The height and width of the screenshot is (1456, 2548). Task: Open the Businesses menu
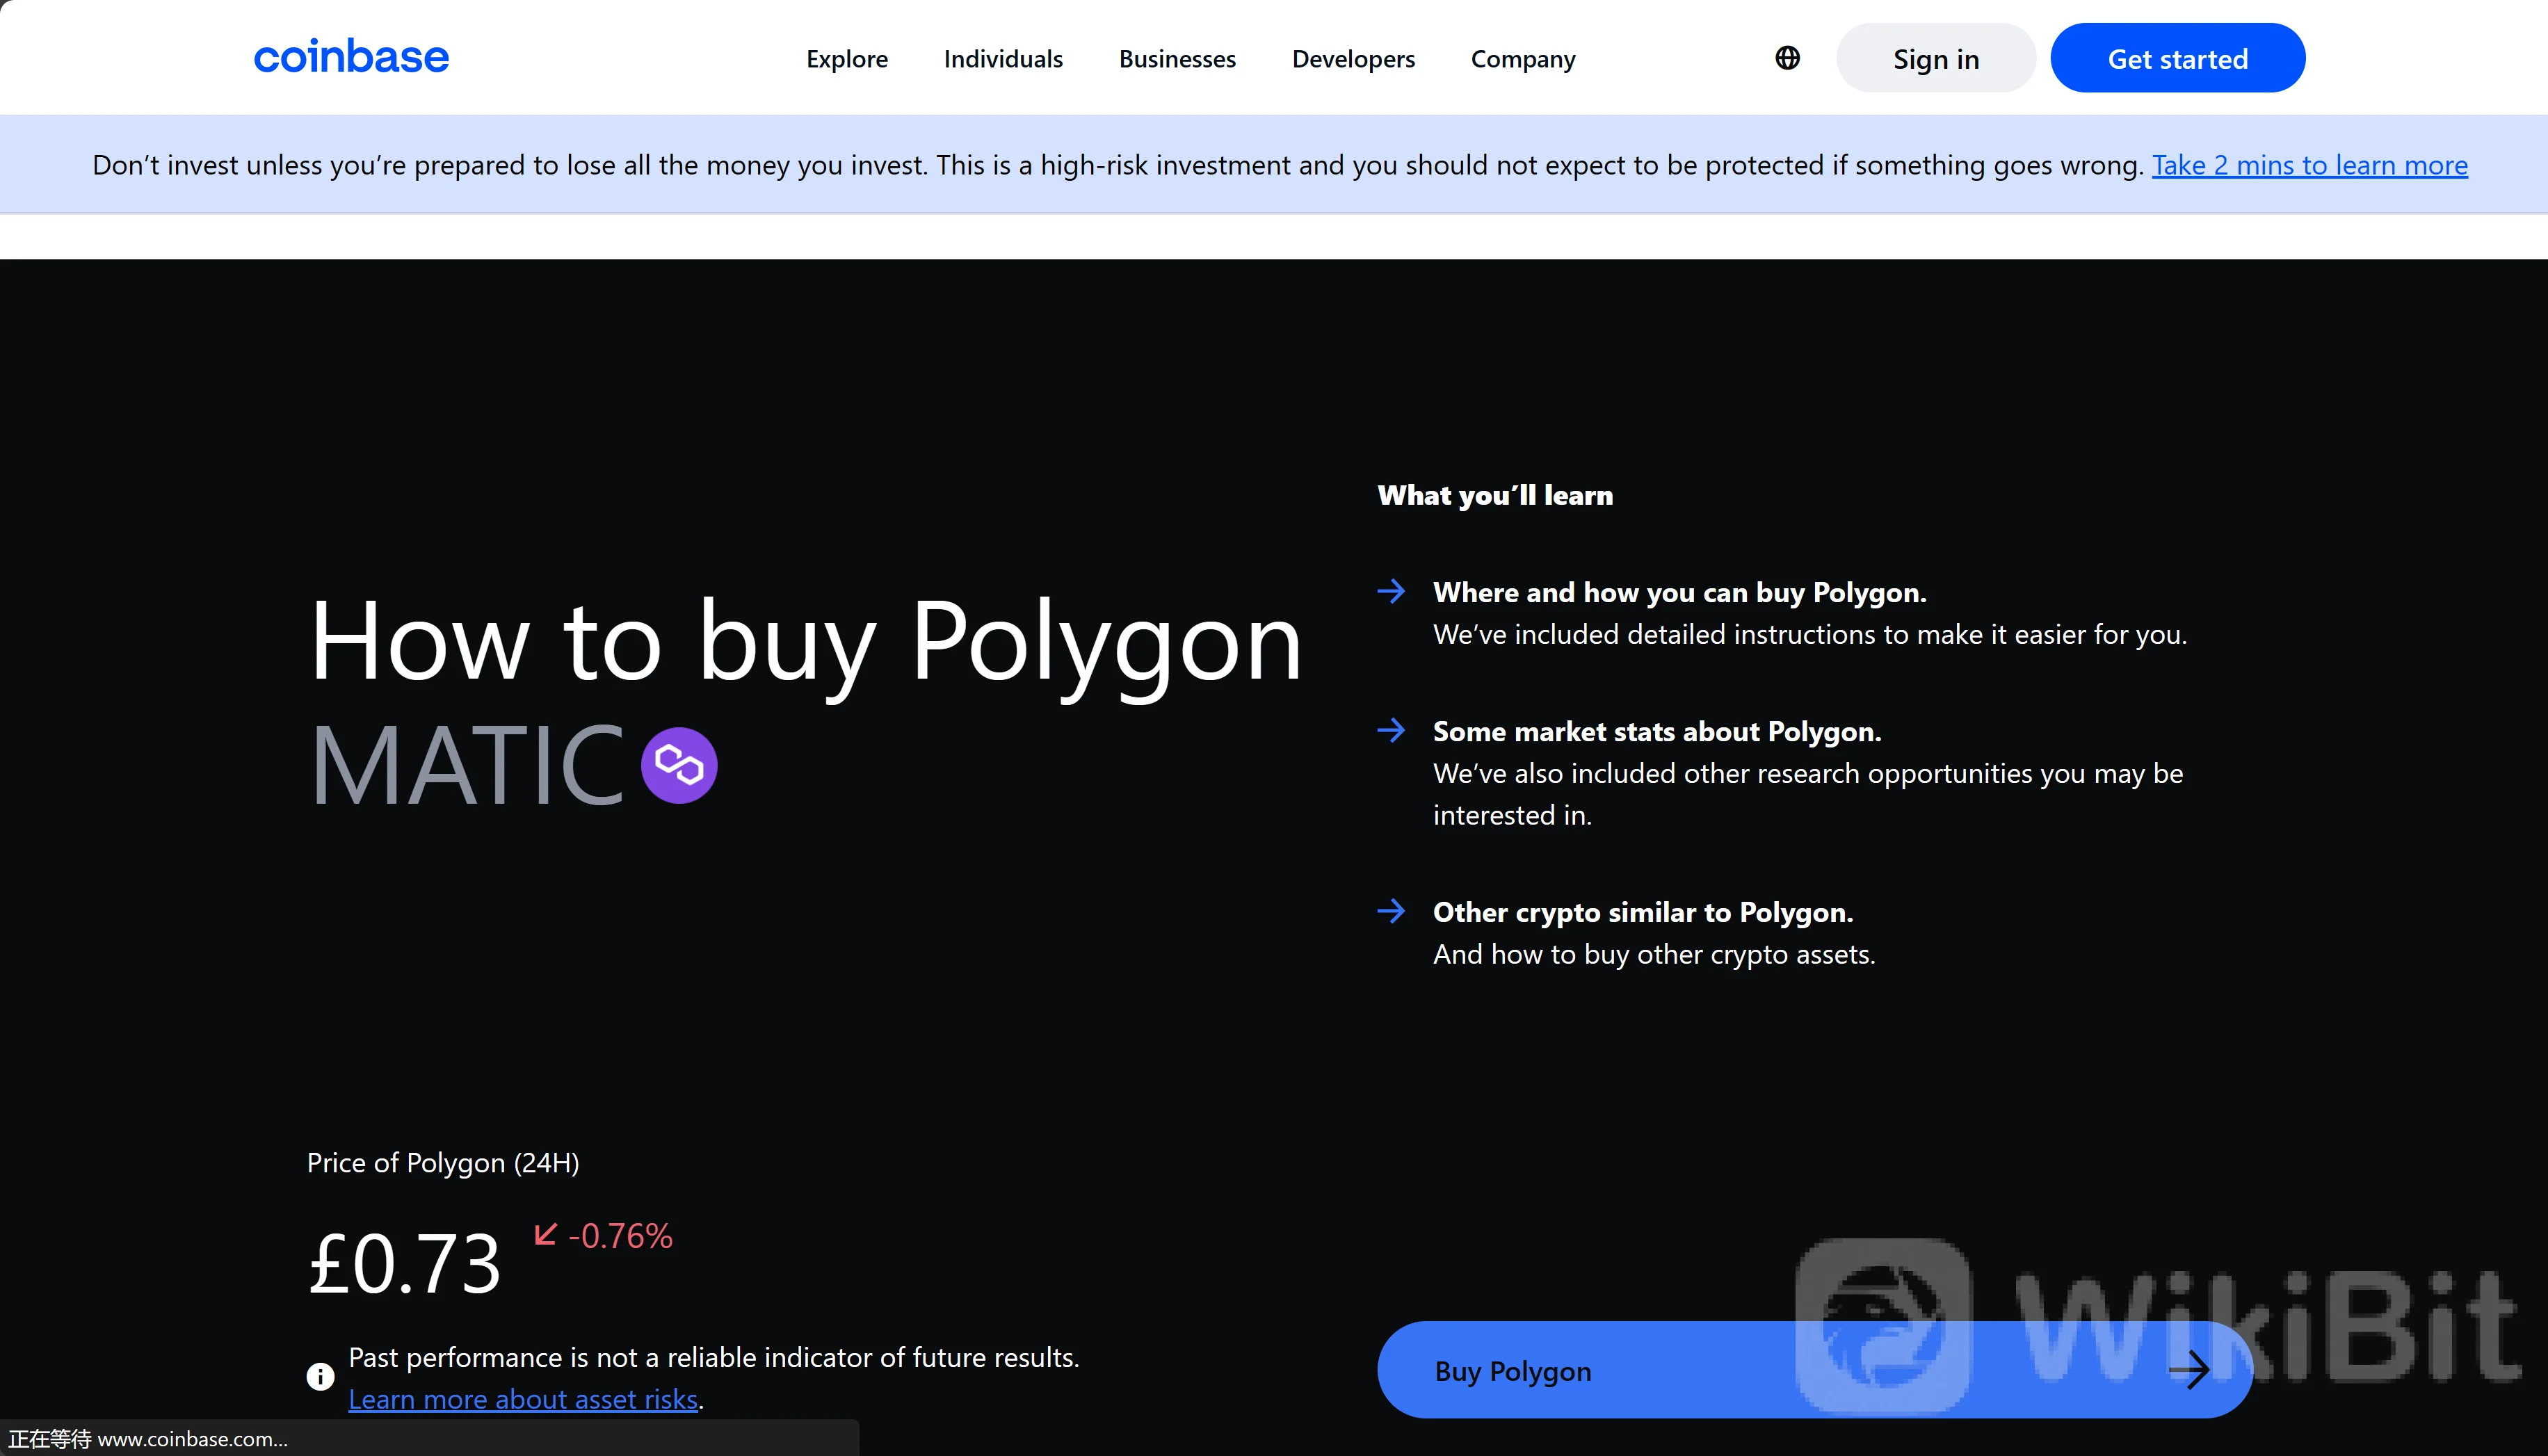click(x=1177, y=59)
